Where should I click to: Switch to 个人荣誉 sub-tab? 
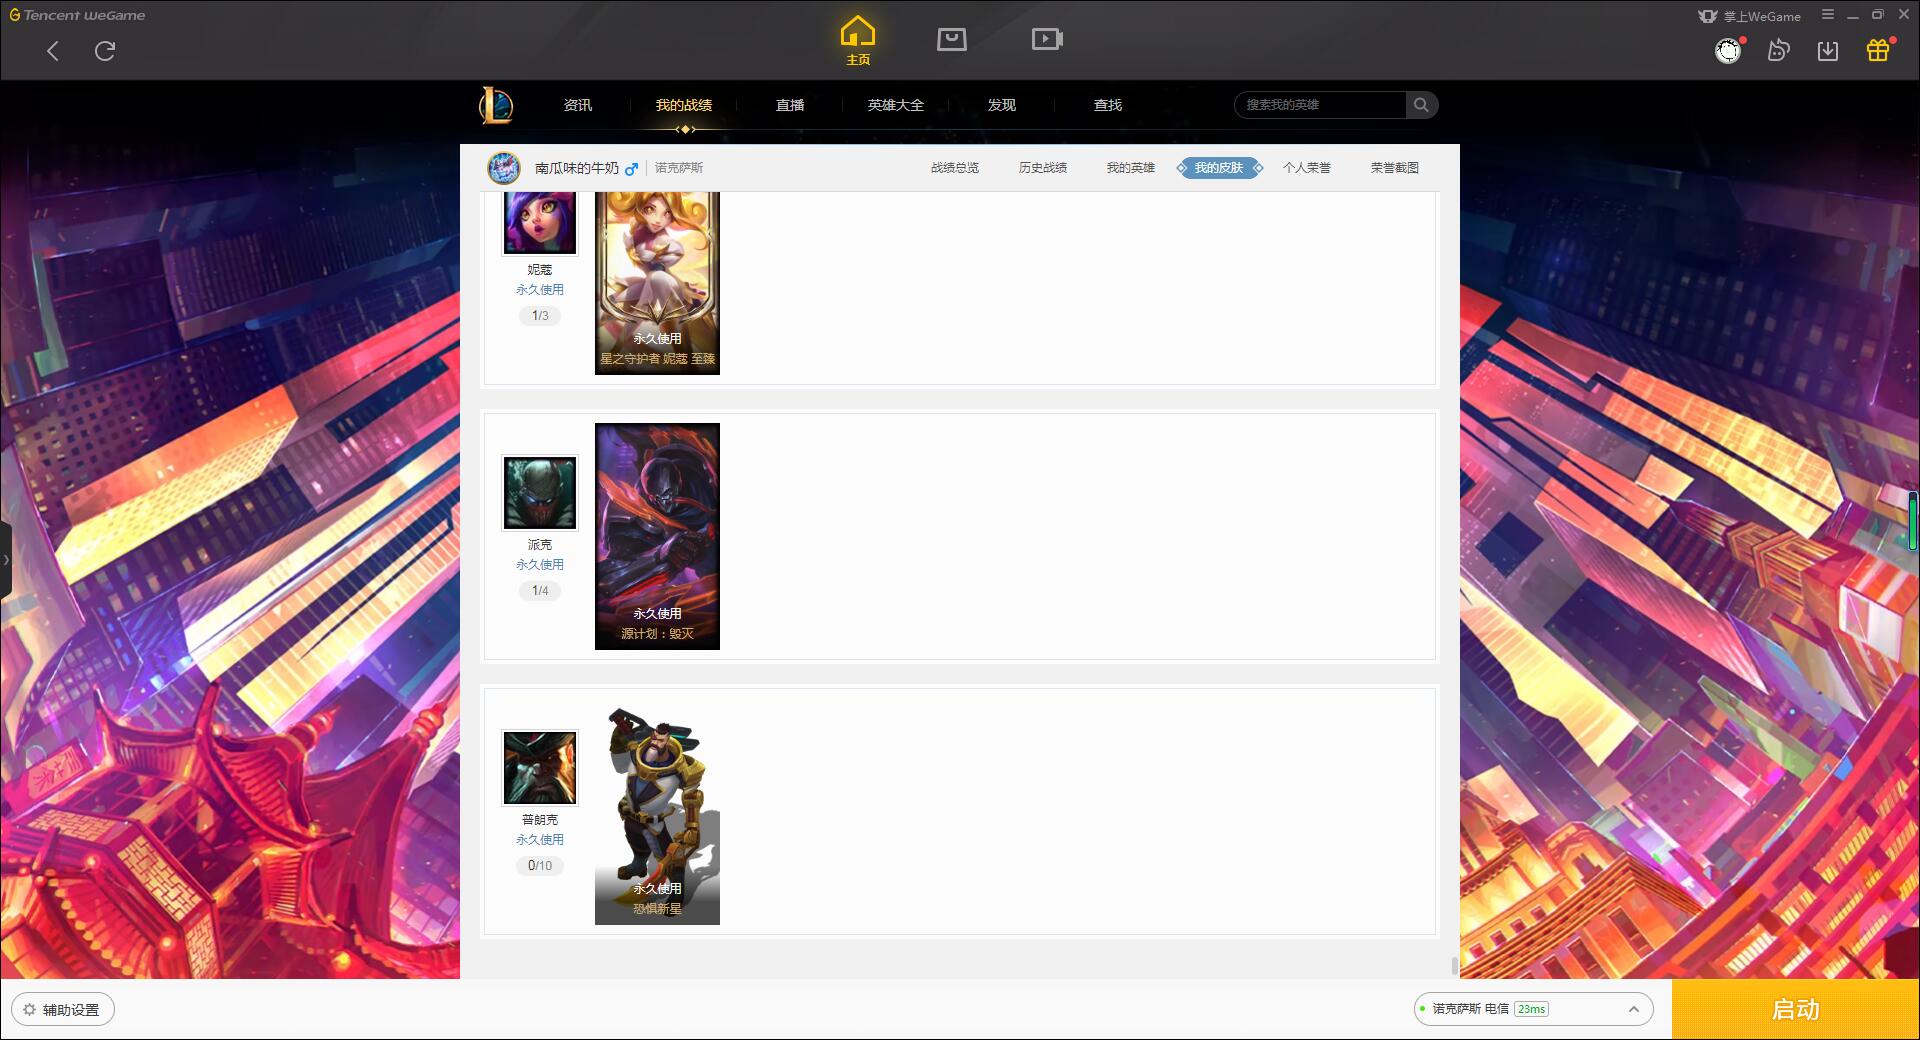[1307, 168]
